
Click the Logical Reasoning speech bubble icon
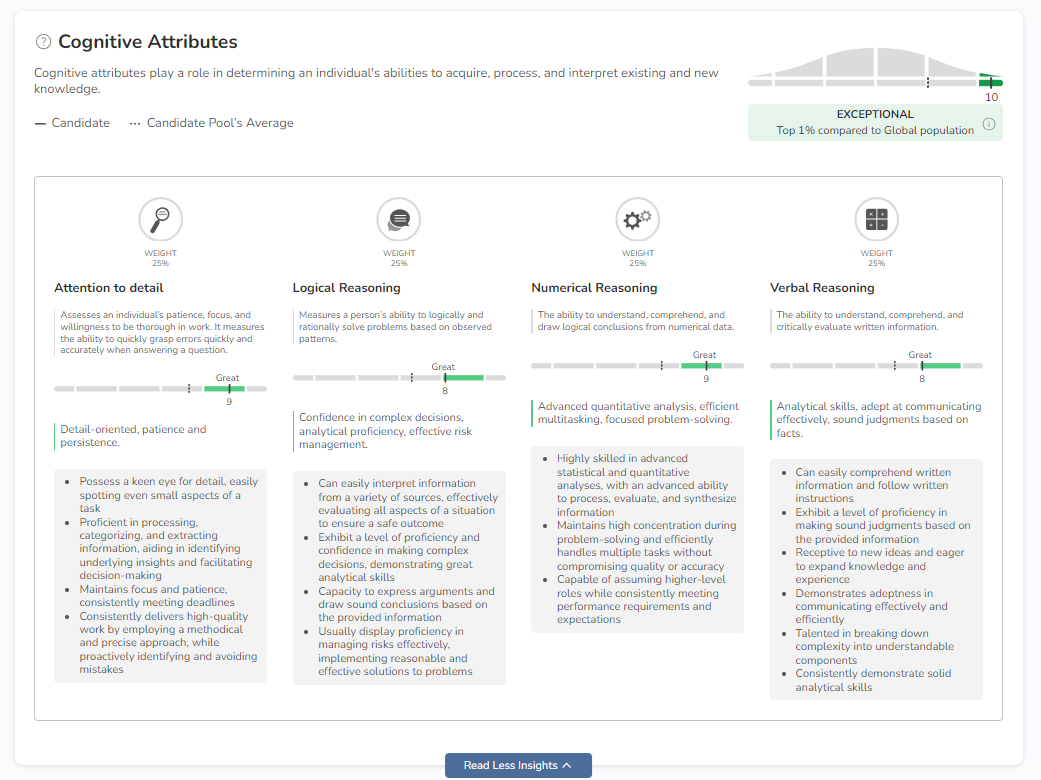coord(399,219)
